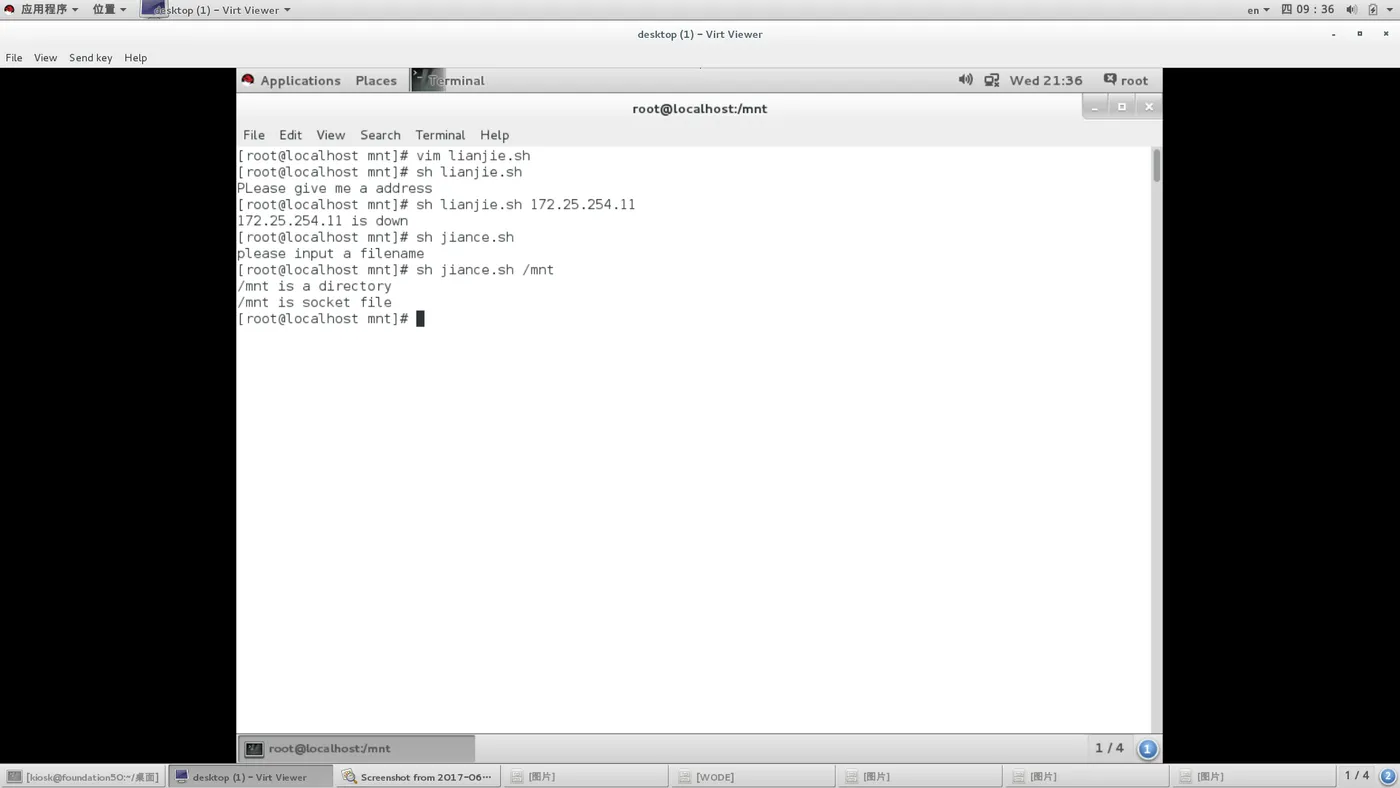The height and width of the screenshot is (788, 1400).
Task: Open the terminal's View menu
Action: (x=331, y=135)
